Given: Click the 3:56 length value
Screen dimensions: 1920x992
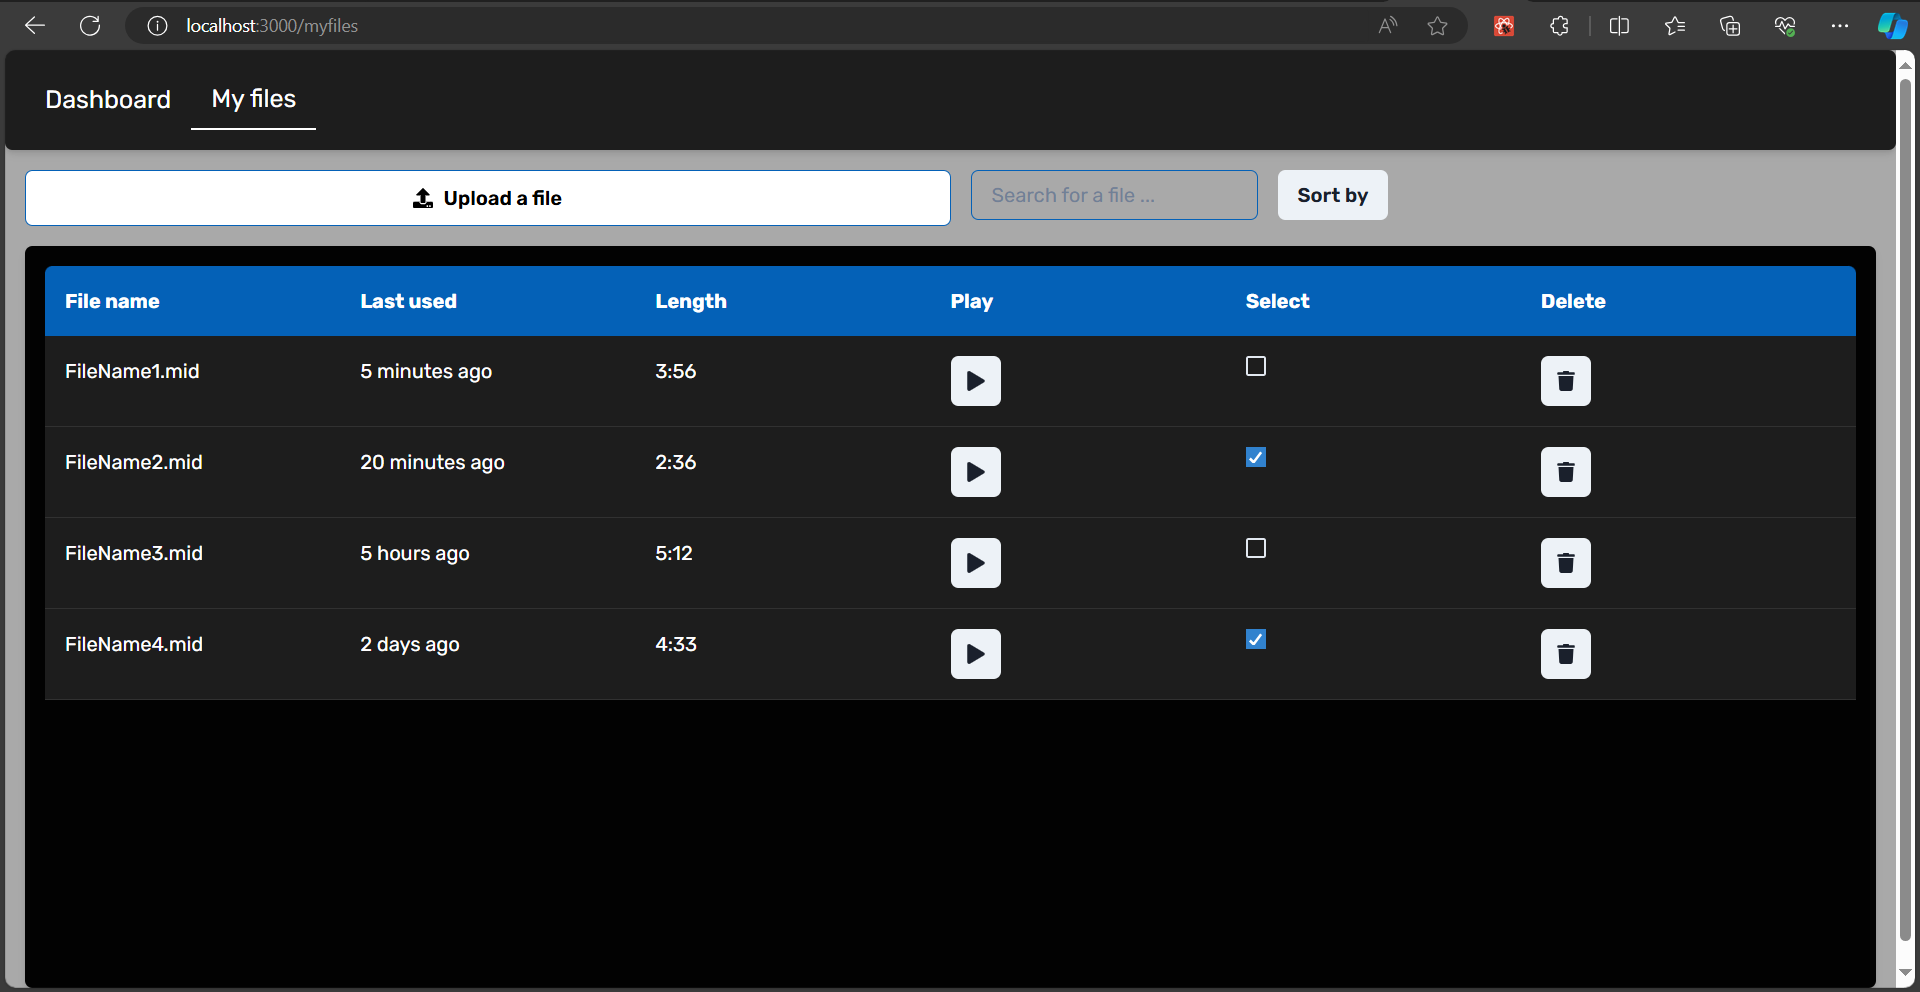Looking at the screenshot, I should [676, 371].
